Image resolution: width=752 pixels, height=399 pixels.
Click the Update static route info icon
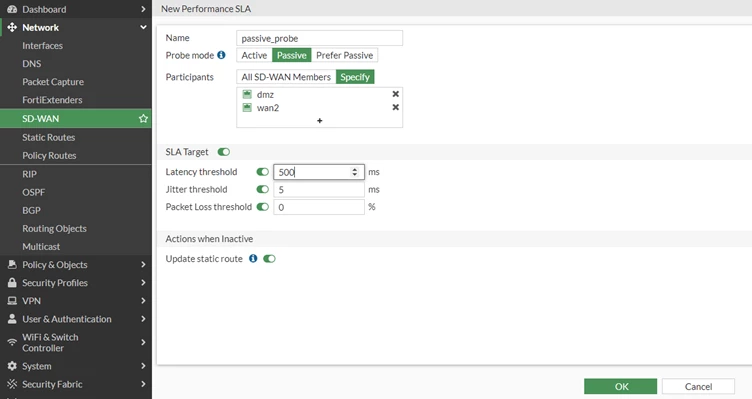(253, 258)
